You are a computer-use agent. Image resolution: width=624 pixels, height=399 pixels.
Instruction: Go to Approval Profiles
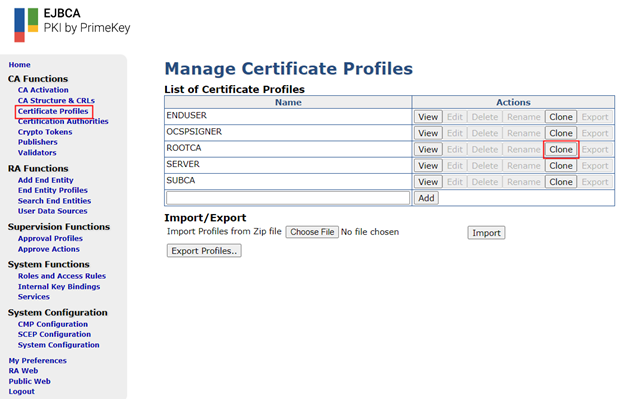(50, 238)
